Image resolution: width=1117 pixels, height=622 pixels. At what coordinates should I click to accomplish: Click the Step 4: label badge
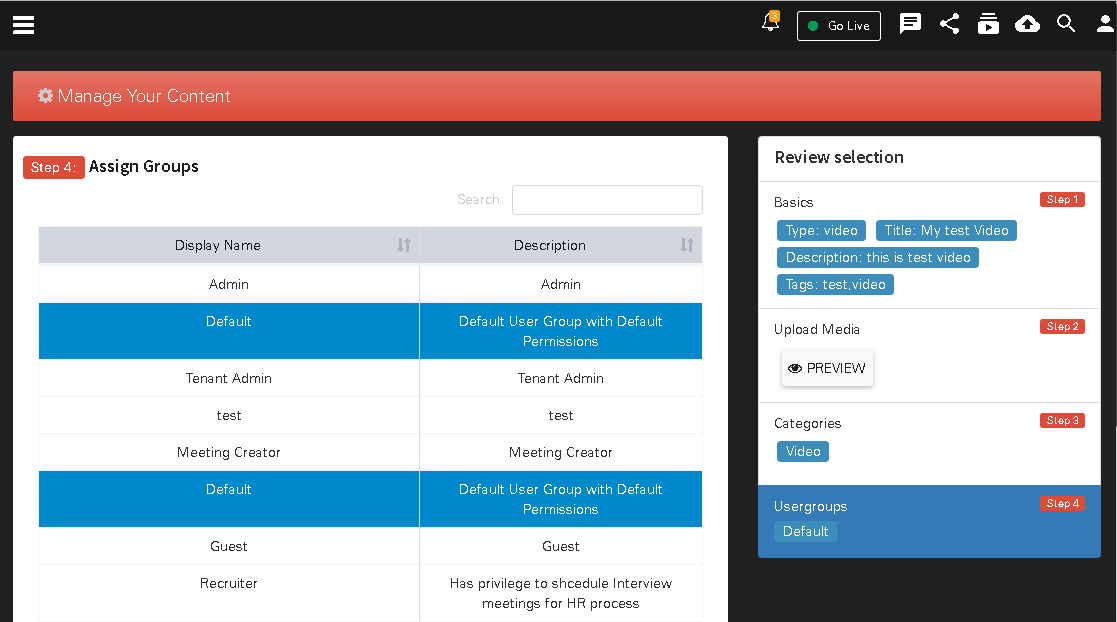53,167
